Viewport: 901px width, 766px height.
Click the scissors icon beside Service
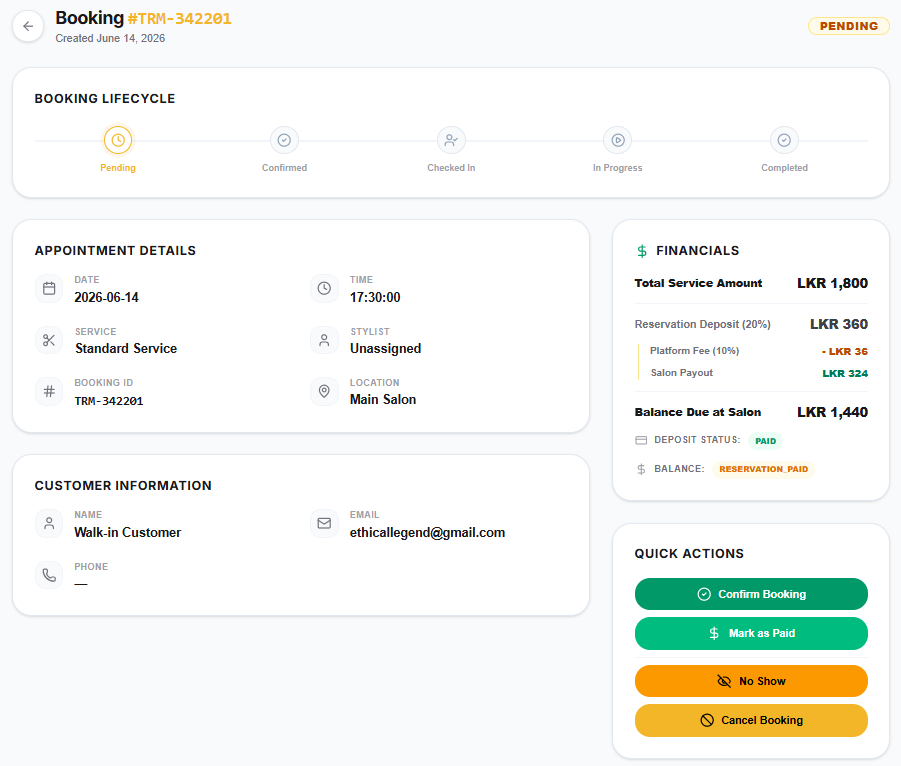[49, 340]
